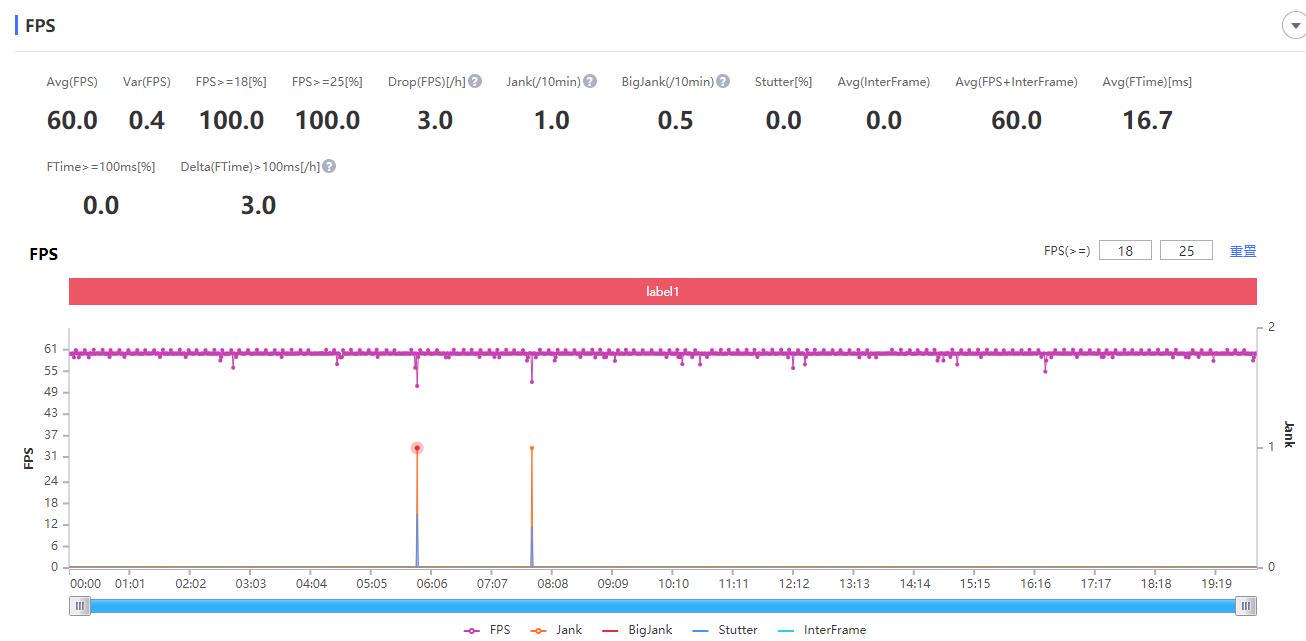Viewport: 1306px width, 641px height.
Task: Click the FPS threshold field showing 25
Action: (x=1186, y=251)
